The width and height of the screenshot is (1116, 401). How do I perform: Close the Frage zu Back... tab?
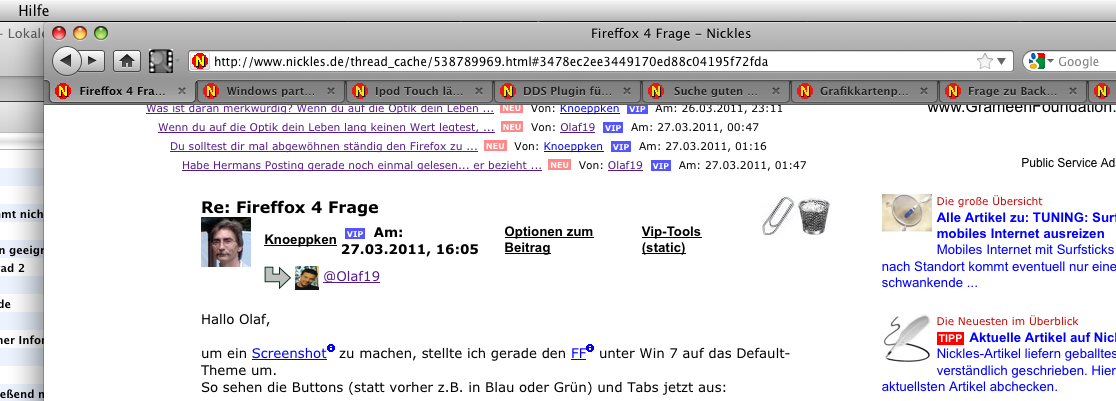click(1073, 91)
